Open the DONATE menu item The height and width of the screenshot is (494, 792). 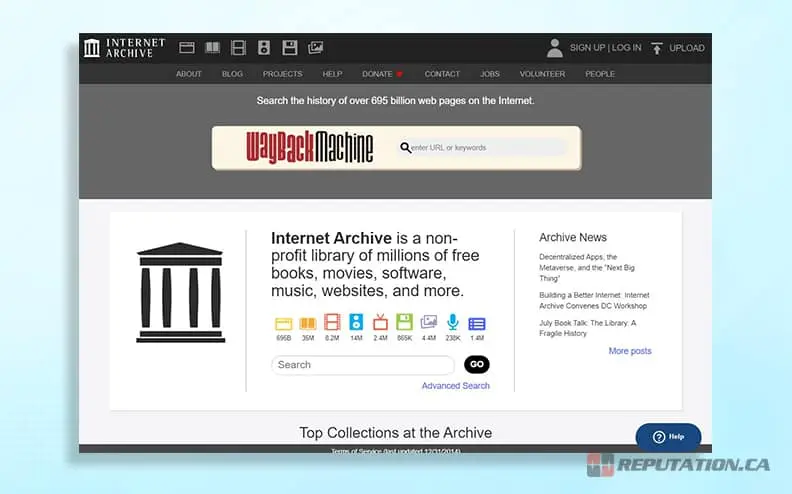tap(382, 74)
